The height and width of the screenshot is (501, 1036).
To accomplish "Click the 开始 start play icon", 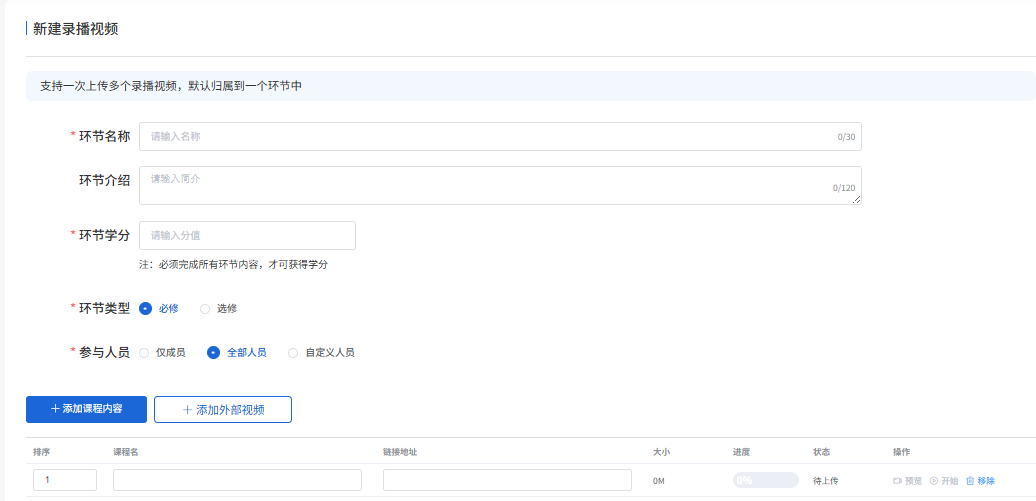I will tap(934, 481).
